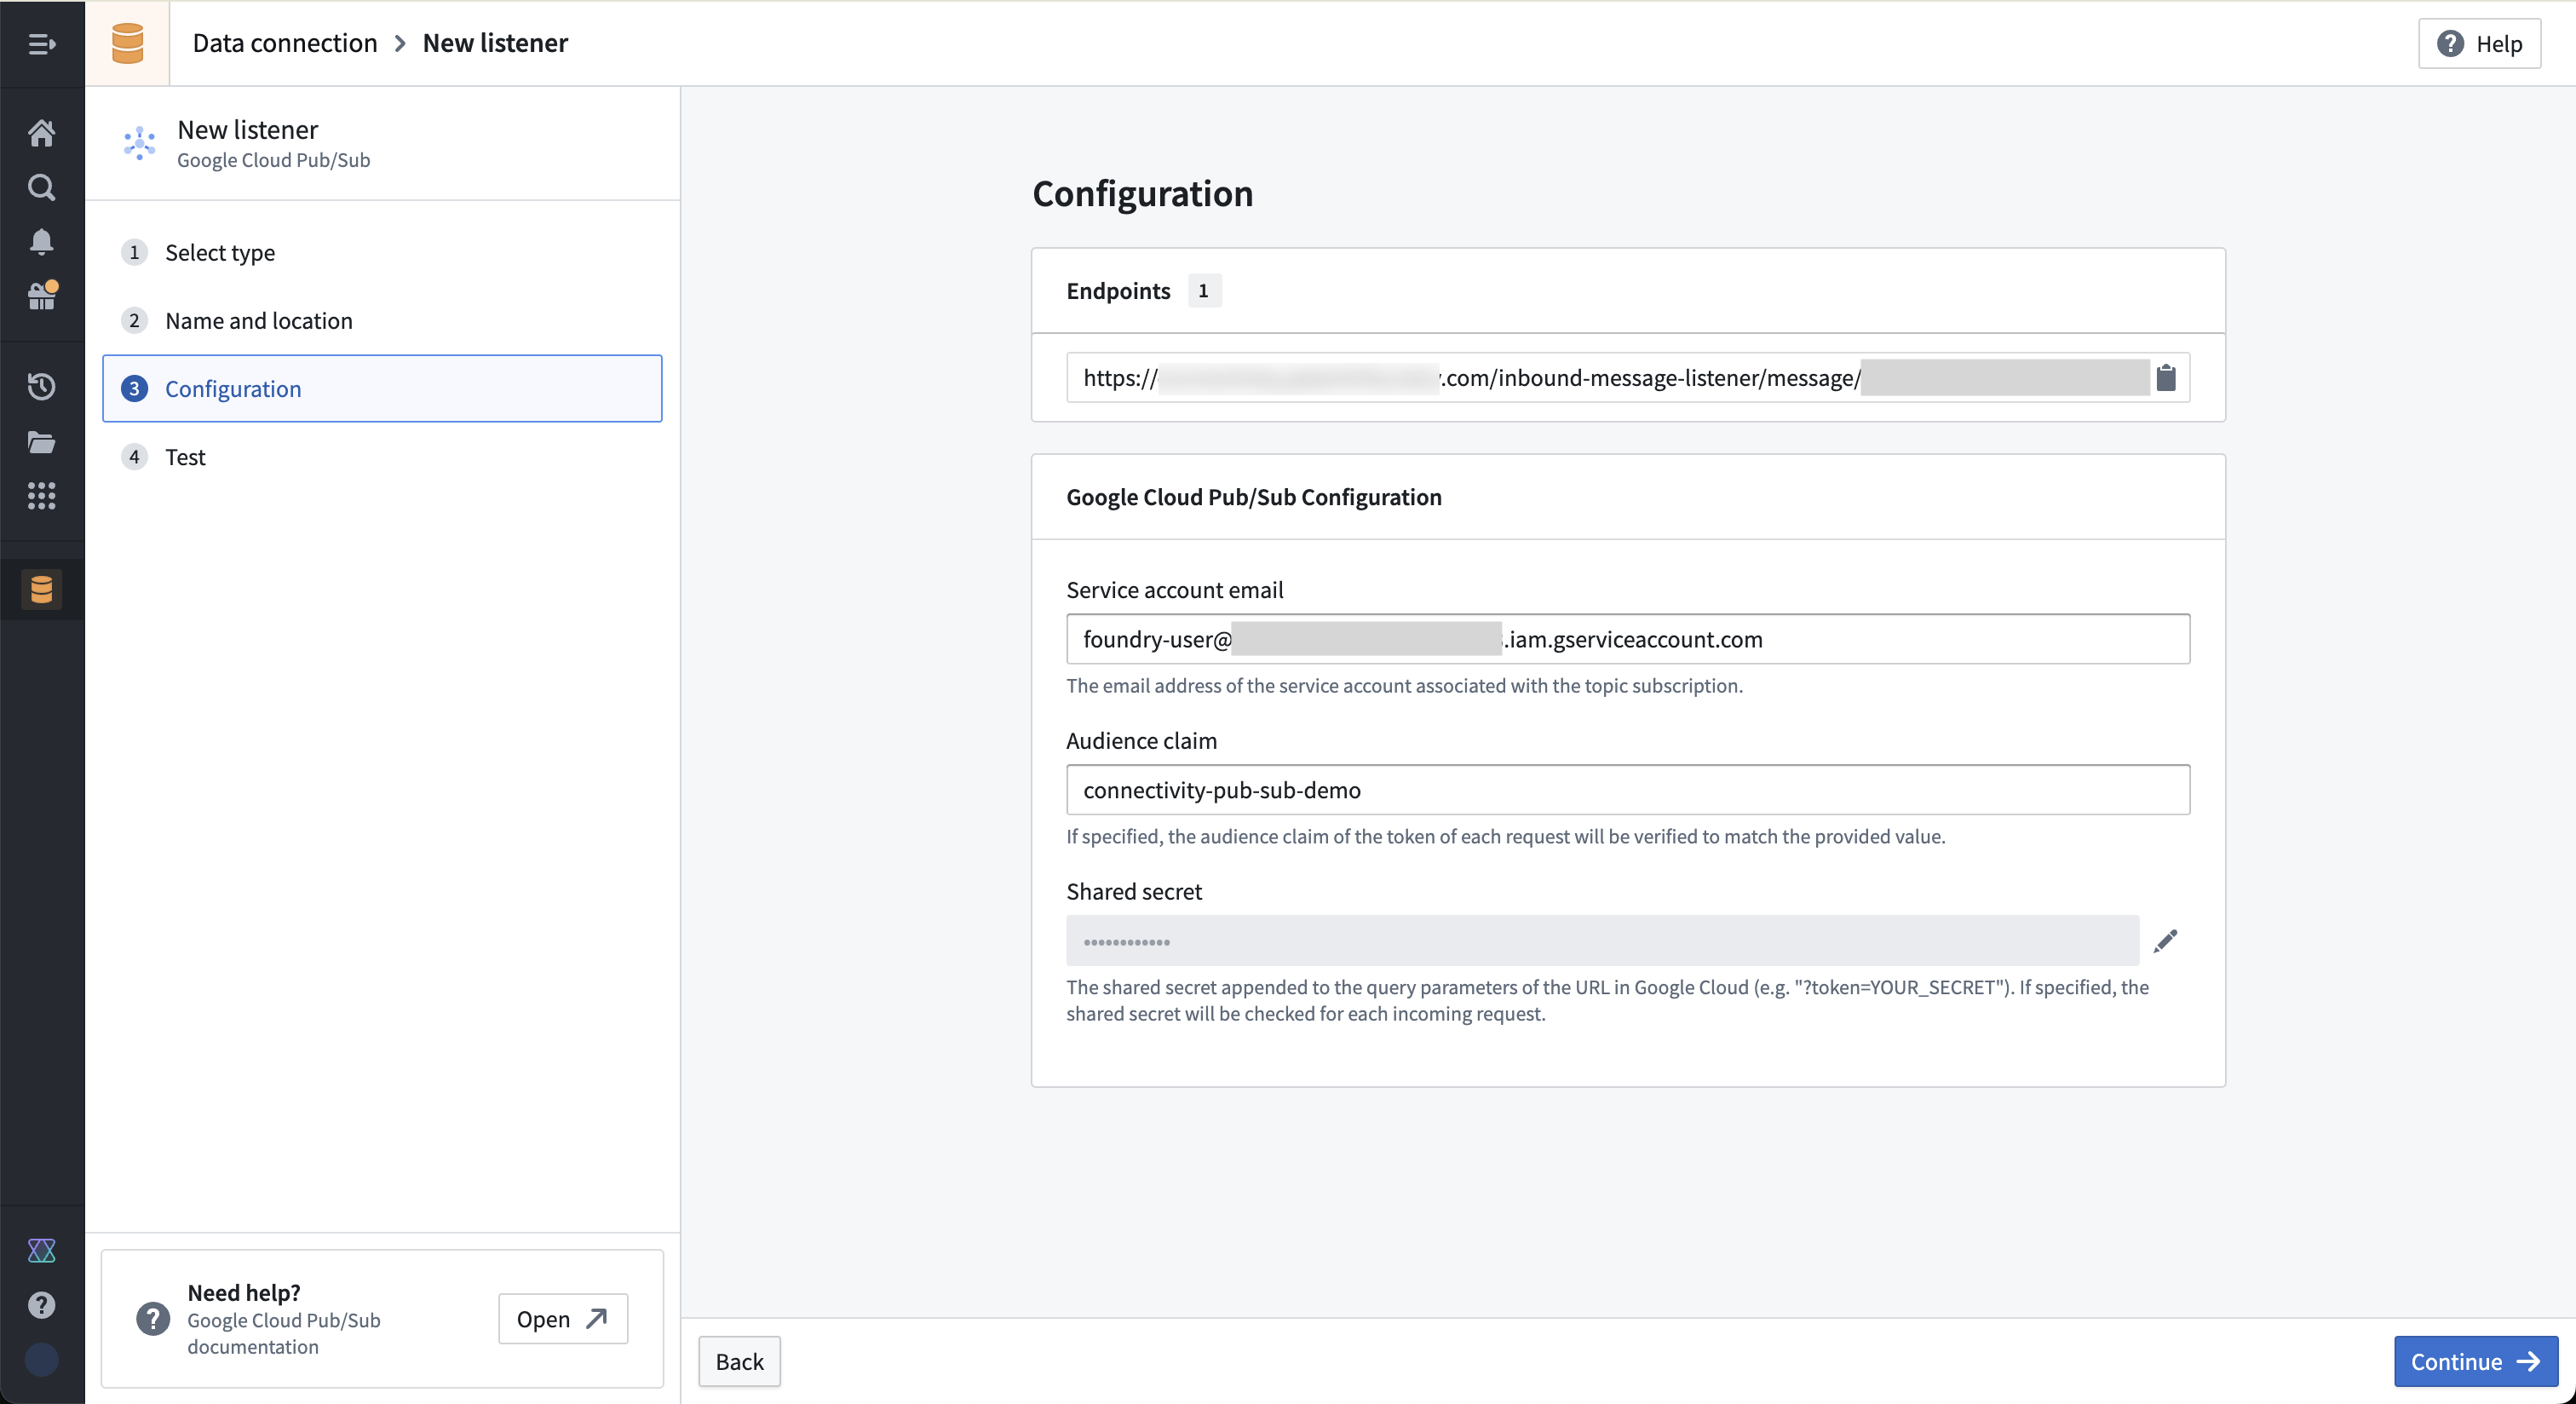Focus the Service account email field
Screen dimensions: 2576x1404
[x=1627, y=639]
